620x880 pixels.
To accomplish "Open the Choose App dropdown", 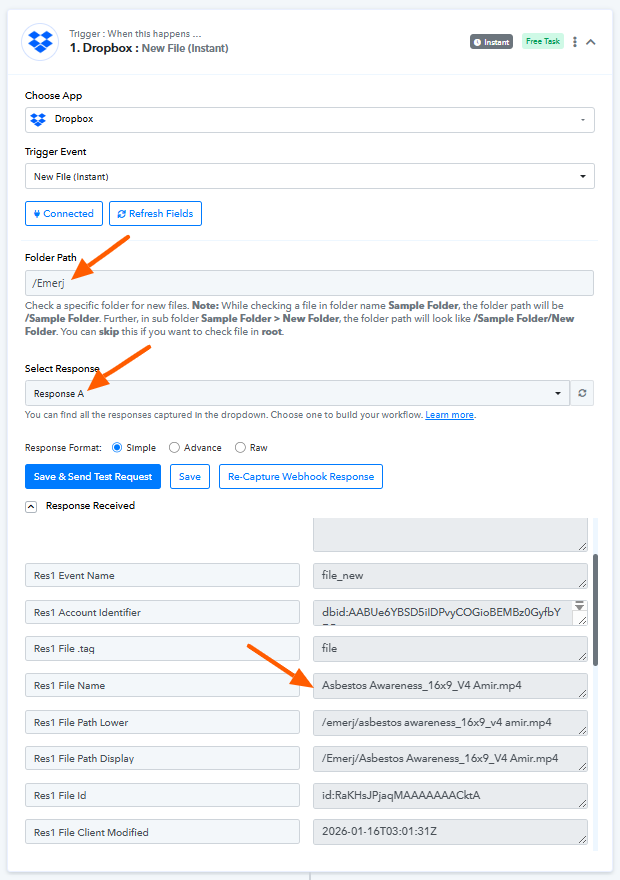I will (x=309, y=120).
